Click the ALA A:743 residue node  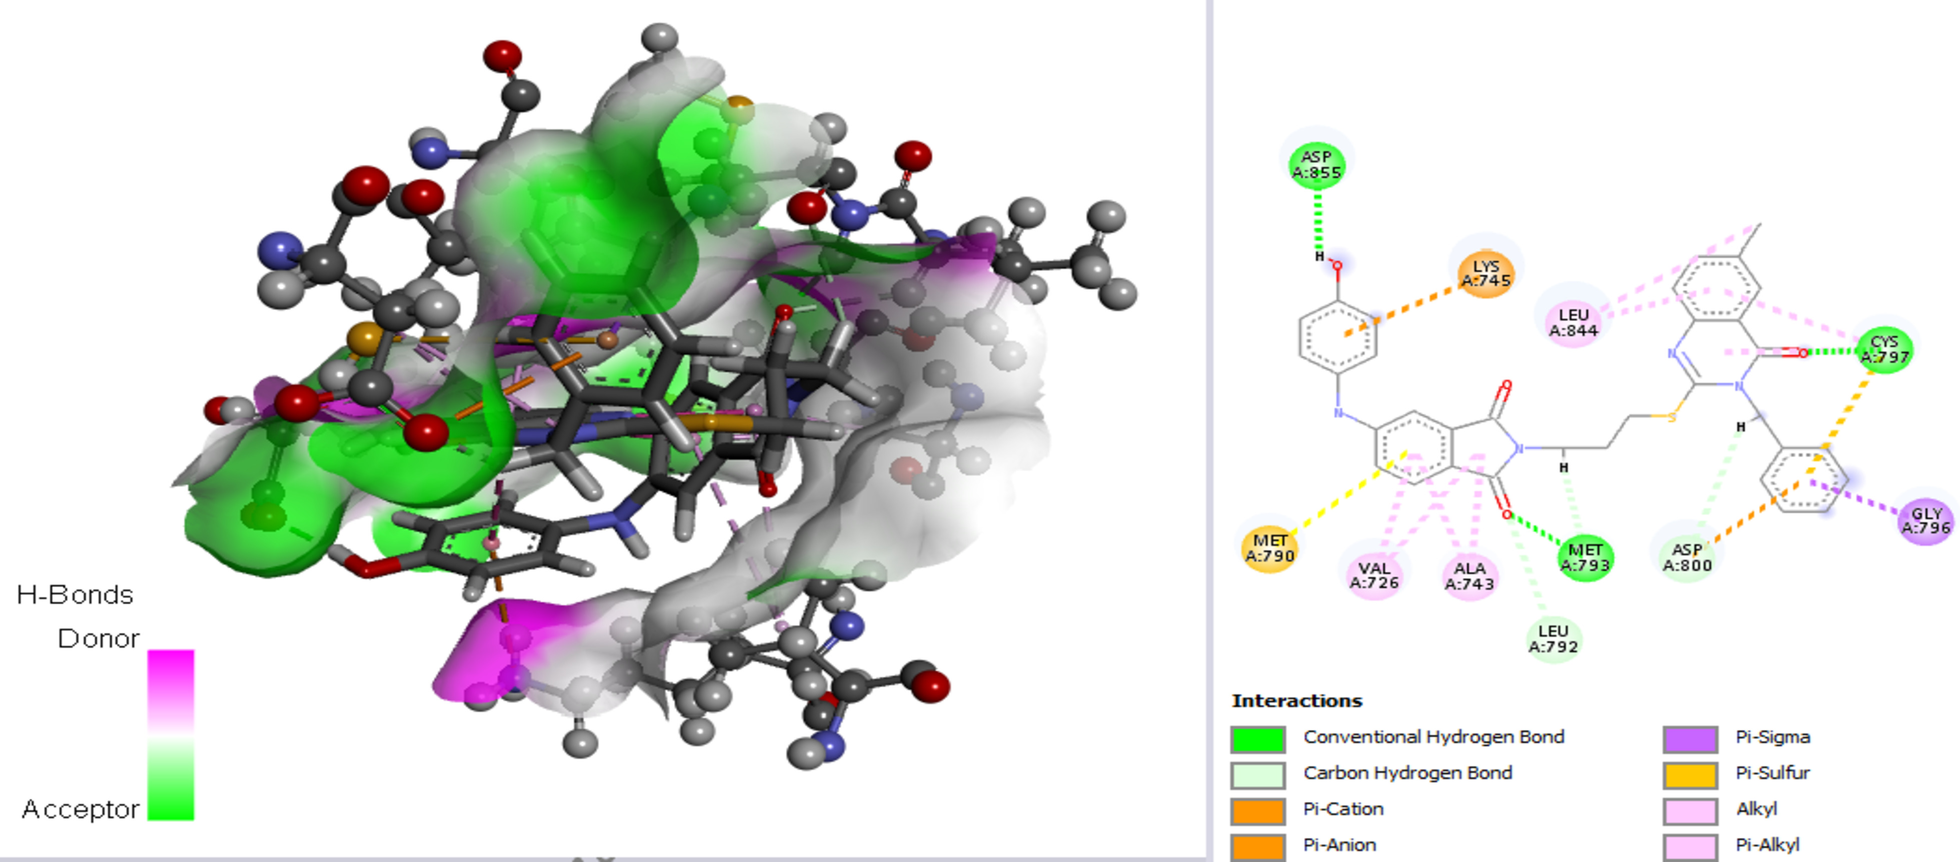point(1469,576)
